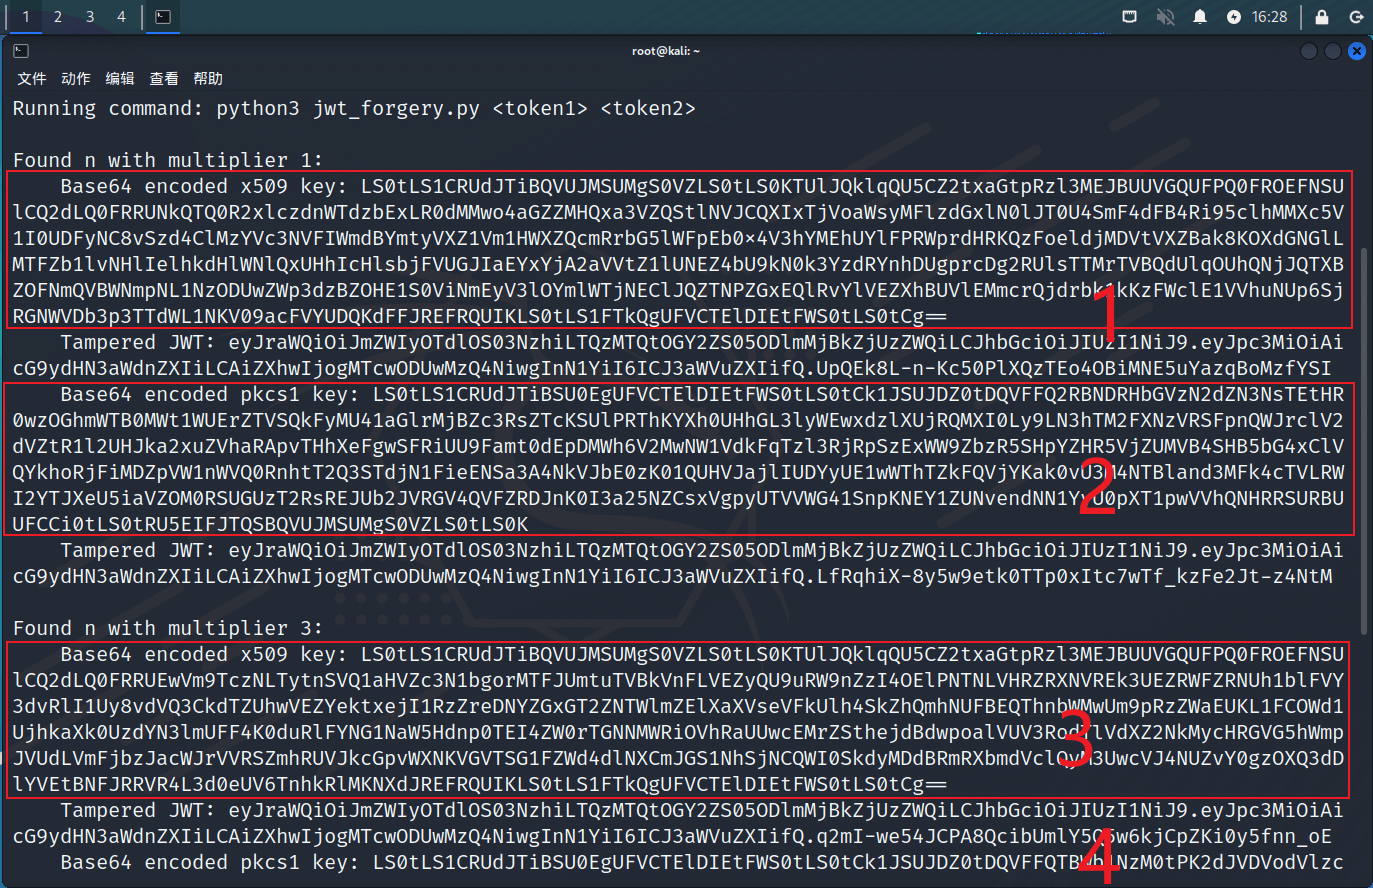Open the display/screen tray icon
Viewport: 1373px width, 888px height.
pos(1130,17)
